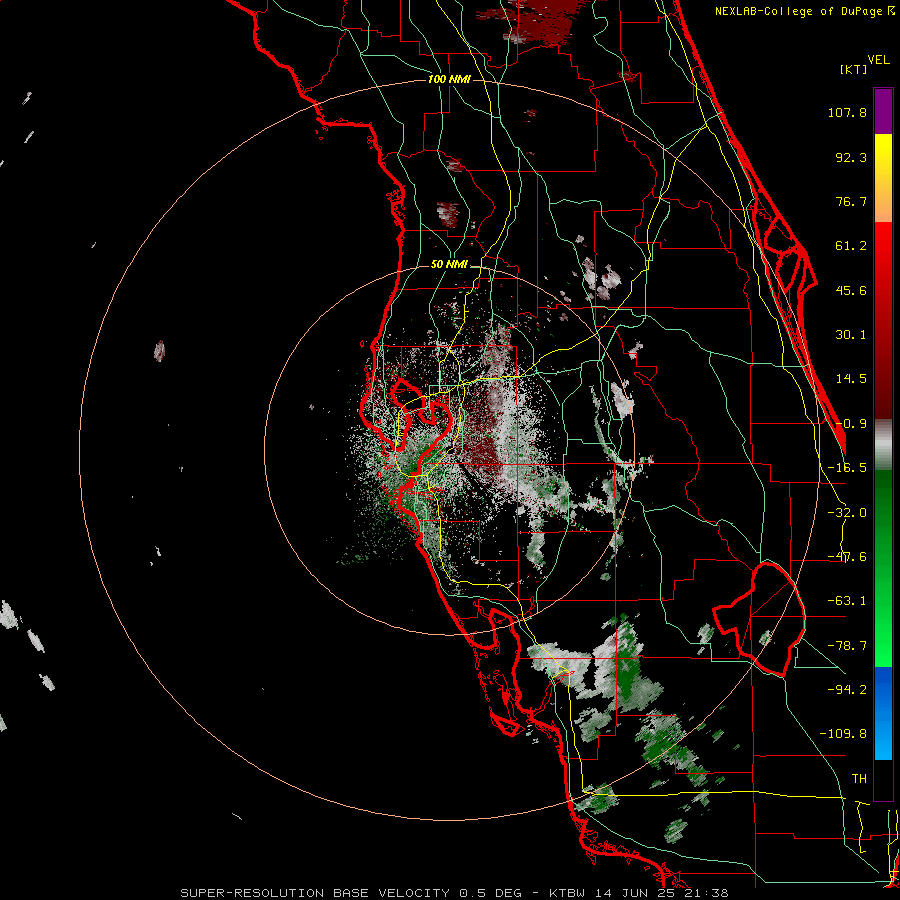
Task: Select the -16.5 legend value
Action: click(x=847, y=468)
